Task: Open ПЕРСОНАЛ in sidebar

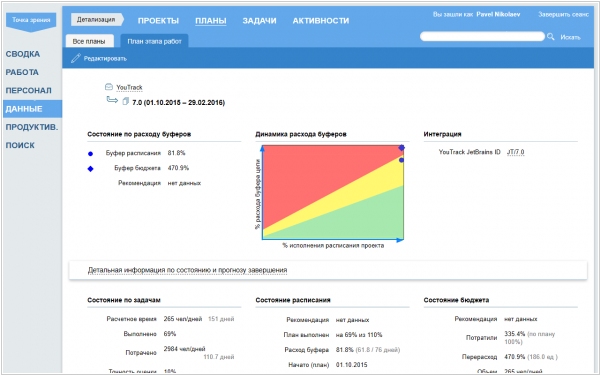Action: click(28, 91)
